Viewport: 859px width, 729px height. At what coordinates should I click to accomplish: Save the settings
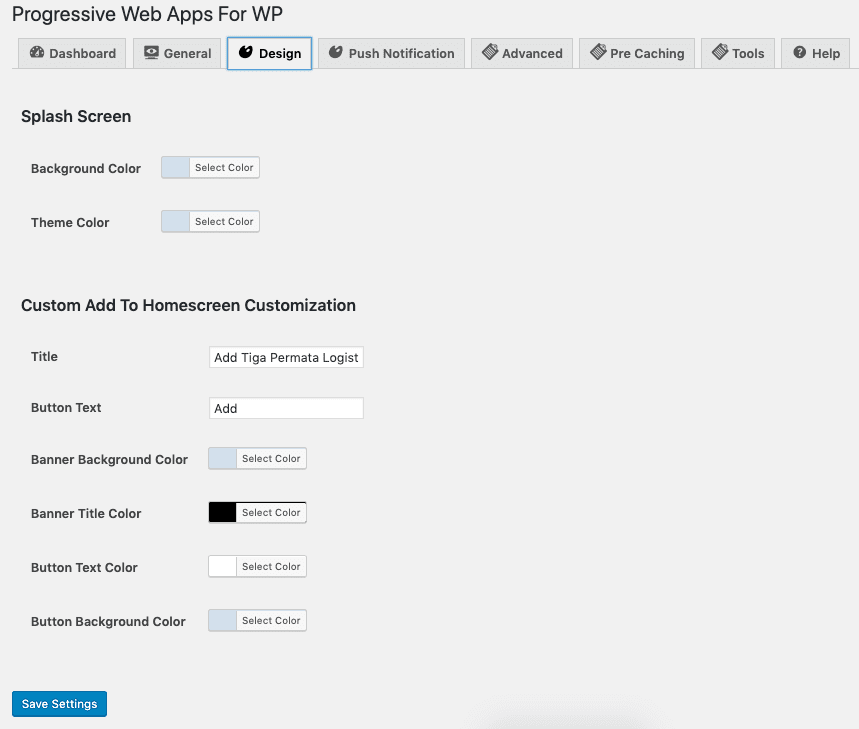[x=59, y=704]
